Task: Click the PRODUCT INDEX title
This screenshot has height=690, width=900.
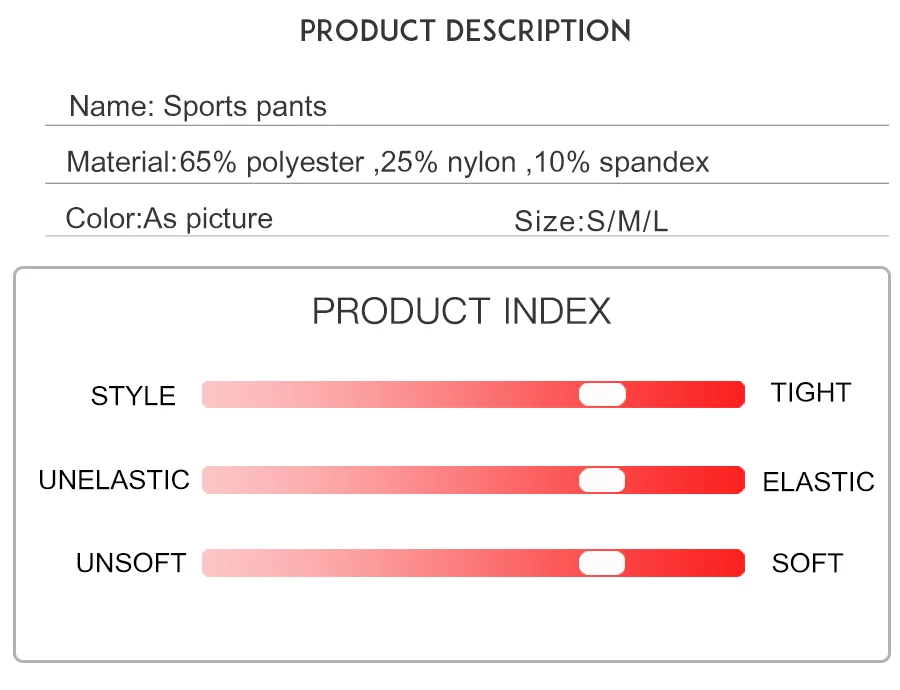Action: coord(461,312)
